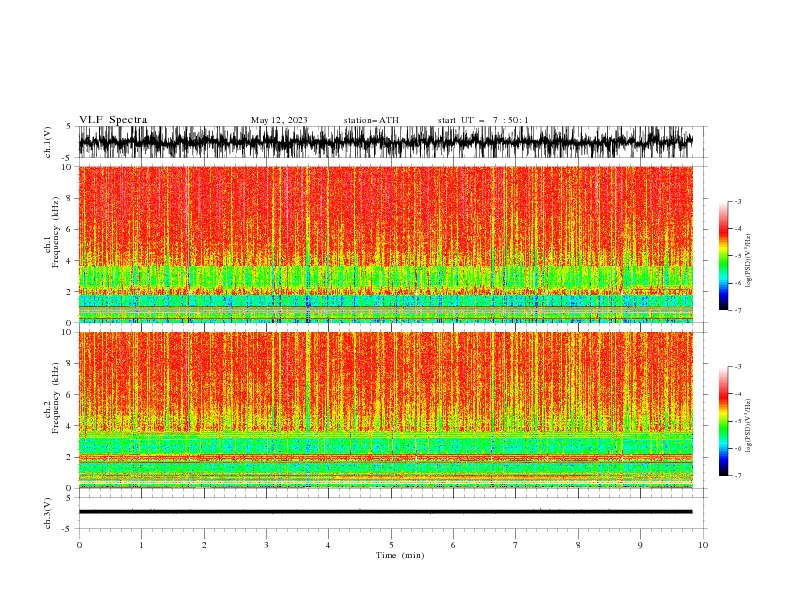The image size is (792, 612).
Task: Select the "ch.3(V)" axis label
Action: tap(48, 513)
